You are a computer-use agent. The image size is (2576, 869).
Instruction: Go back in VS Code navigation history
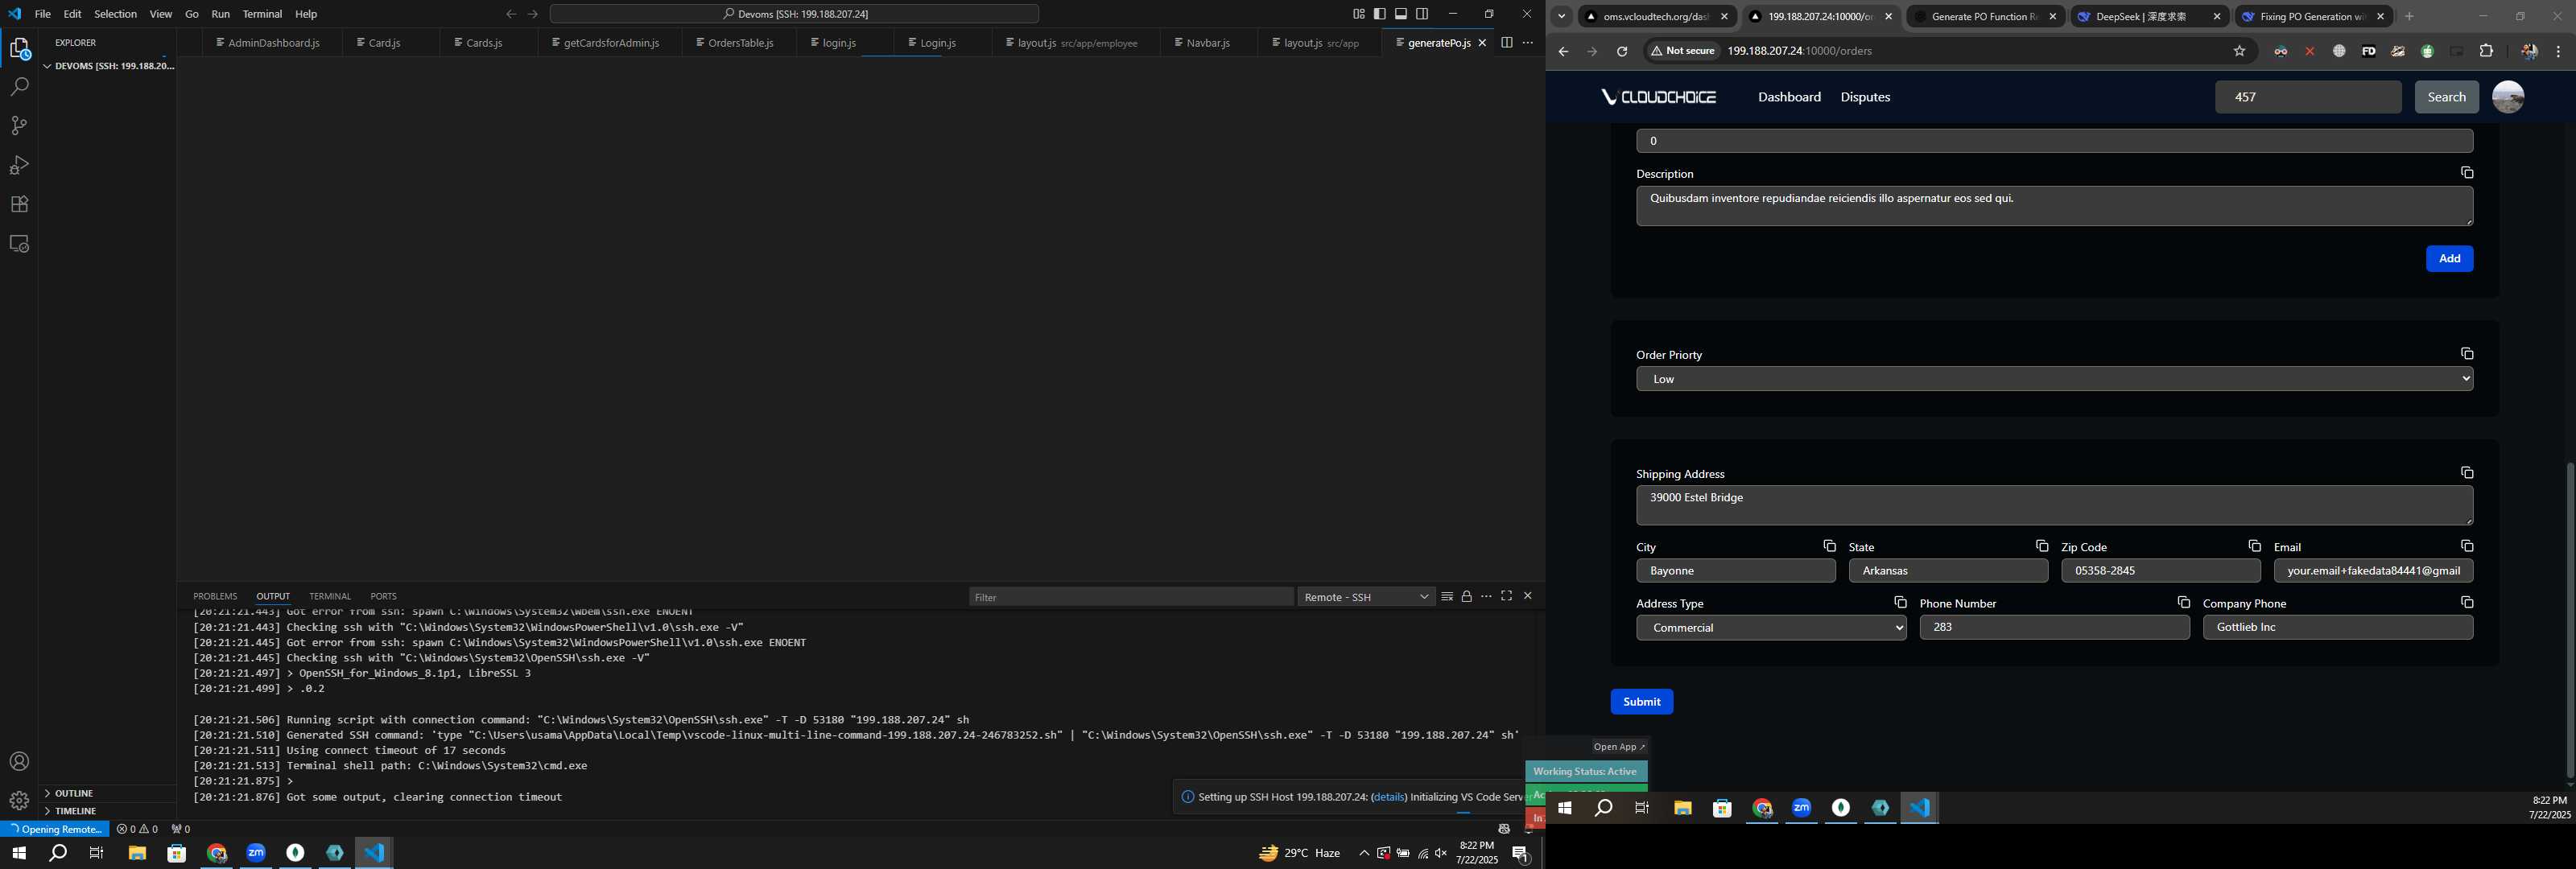(511, 14)
